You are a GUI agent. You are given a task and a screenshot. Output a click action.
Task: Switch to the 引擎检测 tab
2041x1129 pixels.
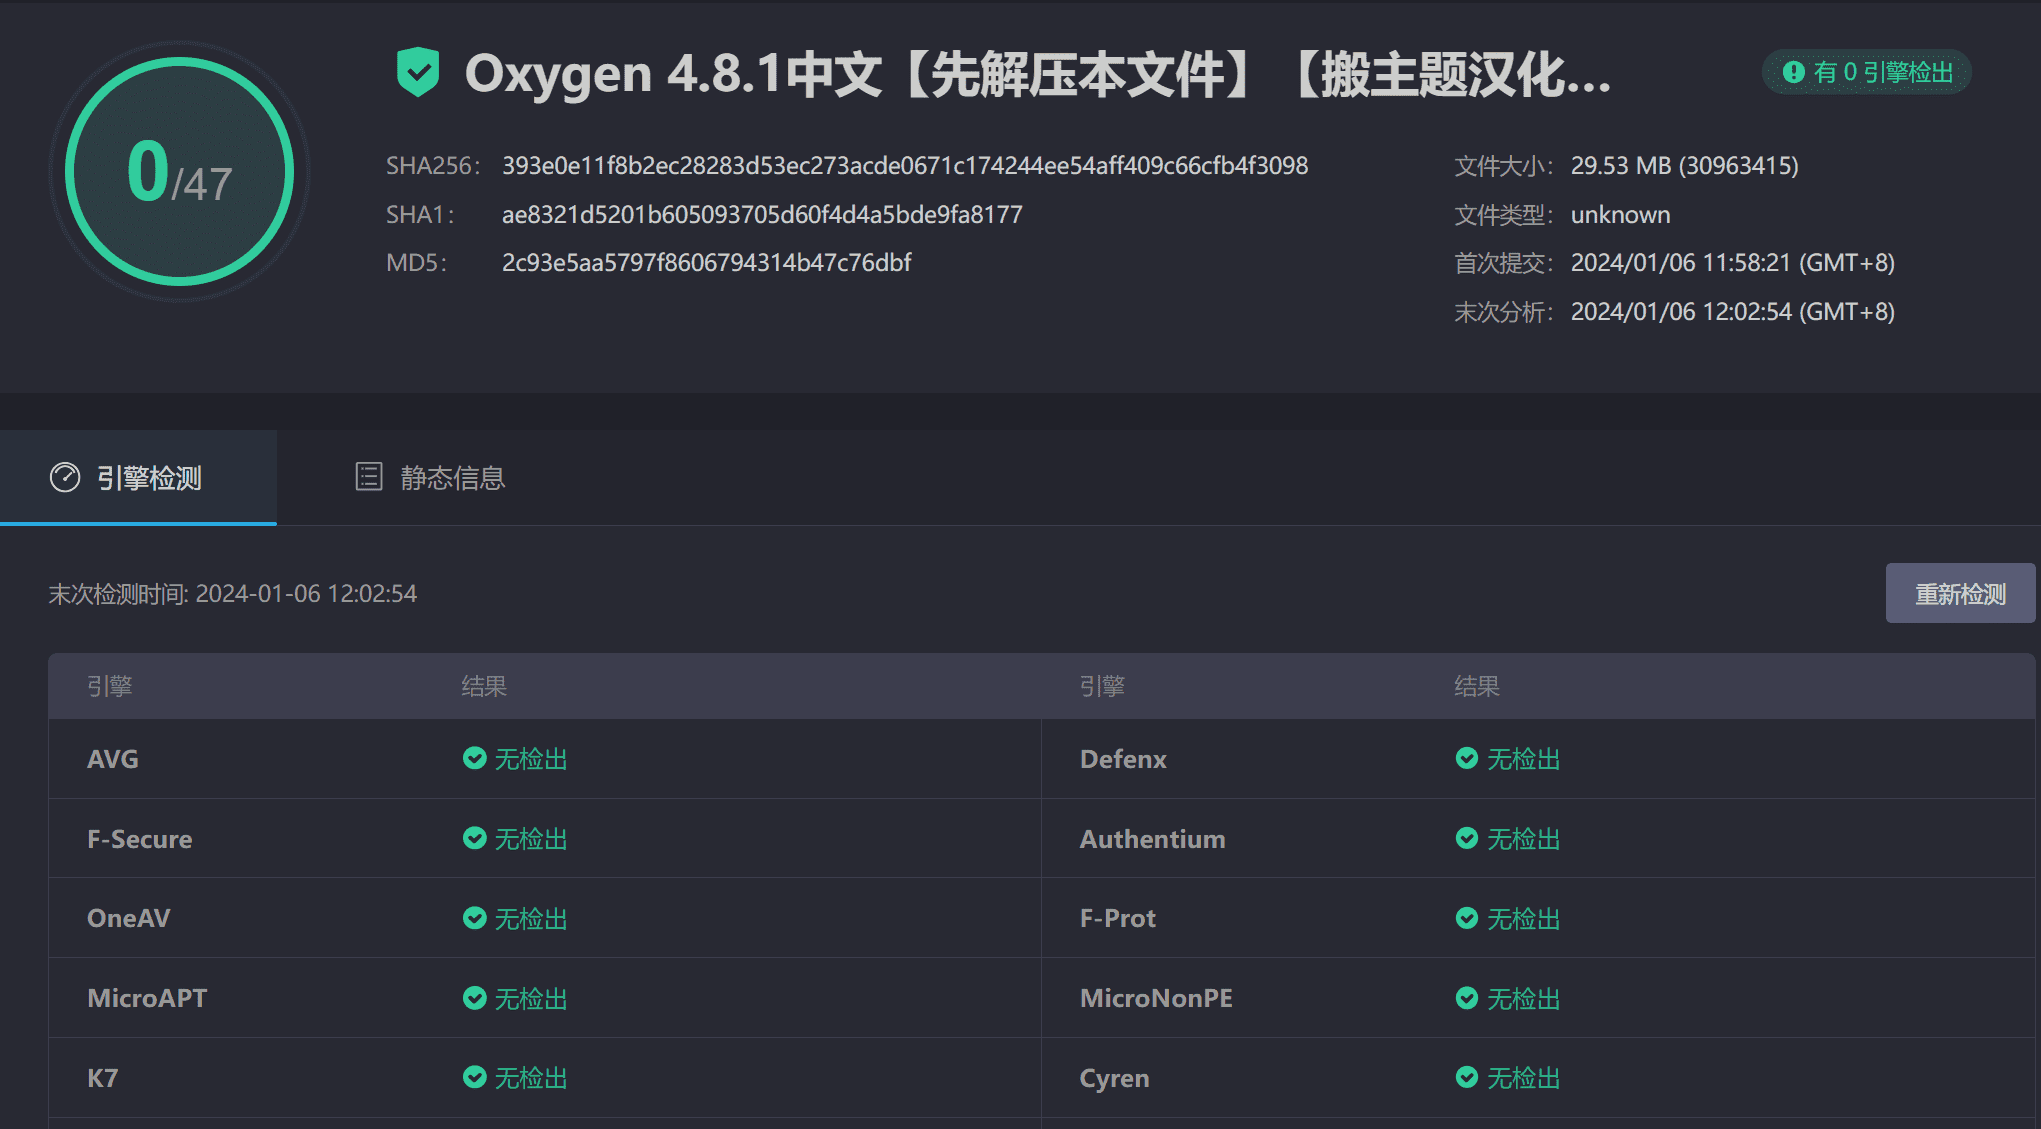[138, 478]
